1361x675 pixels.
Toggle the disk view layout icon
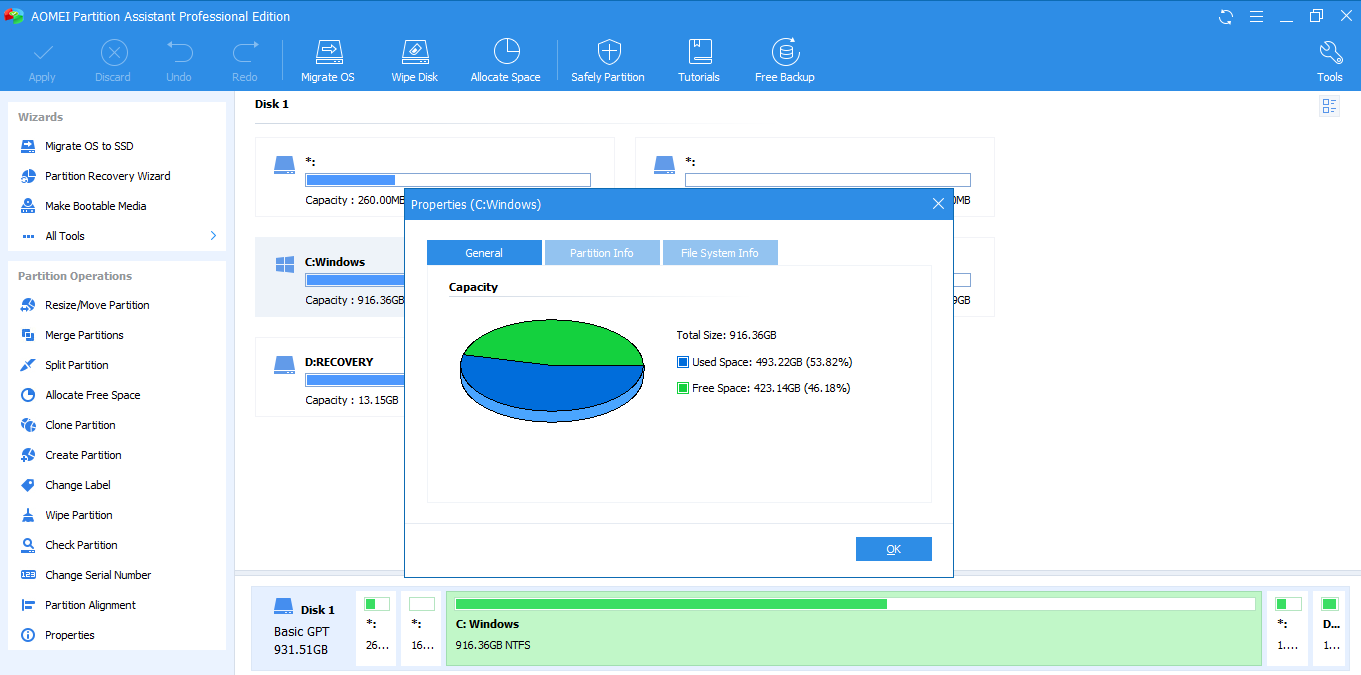pyautogui.click(x=1329, y=106)
